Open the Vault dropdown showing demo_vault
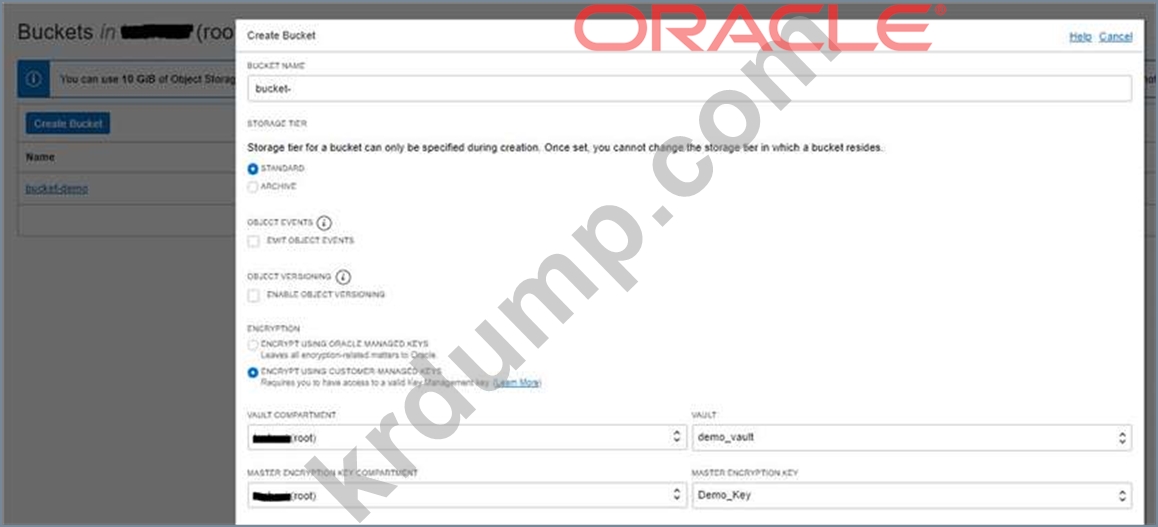 (911, 438)
